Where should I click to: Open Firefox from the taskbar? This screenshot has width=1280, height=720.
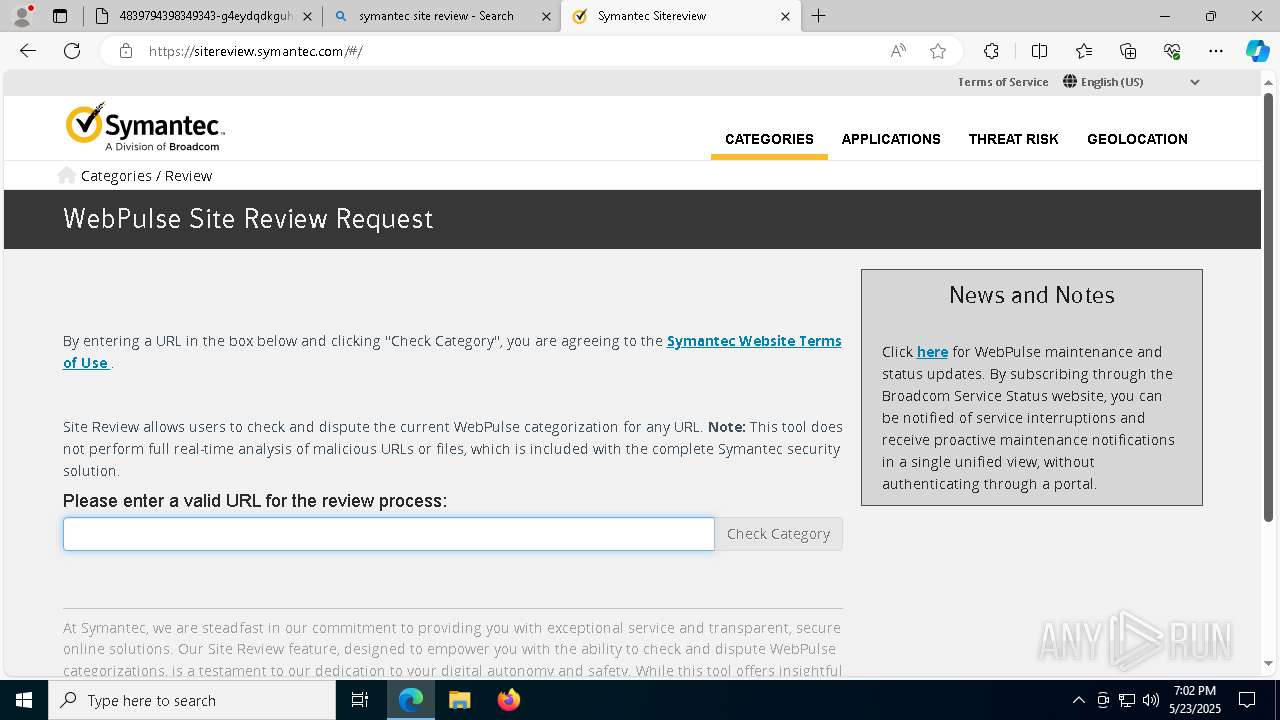pyautogui.click(x=508, y=700)
